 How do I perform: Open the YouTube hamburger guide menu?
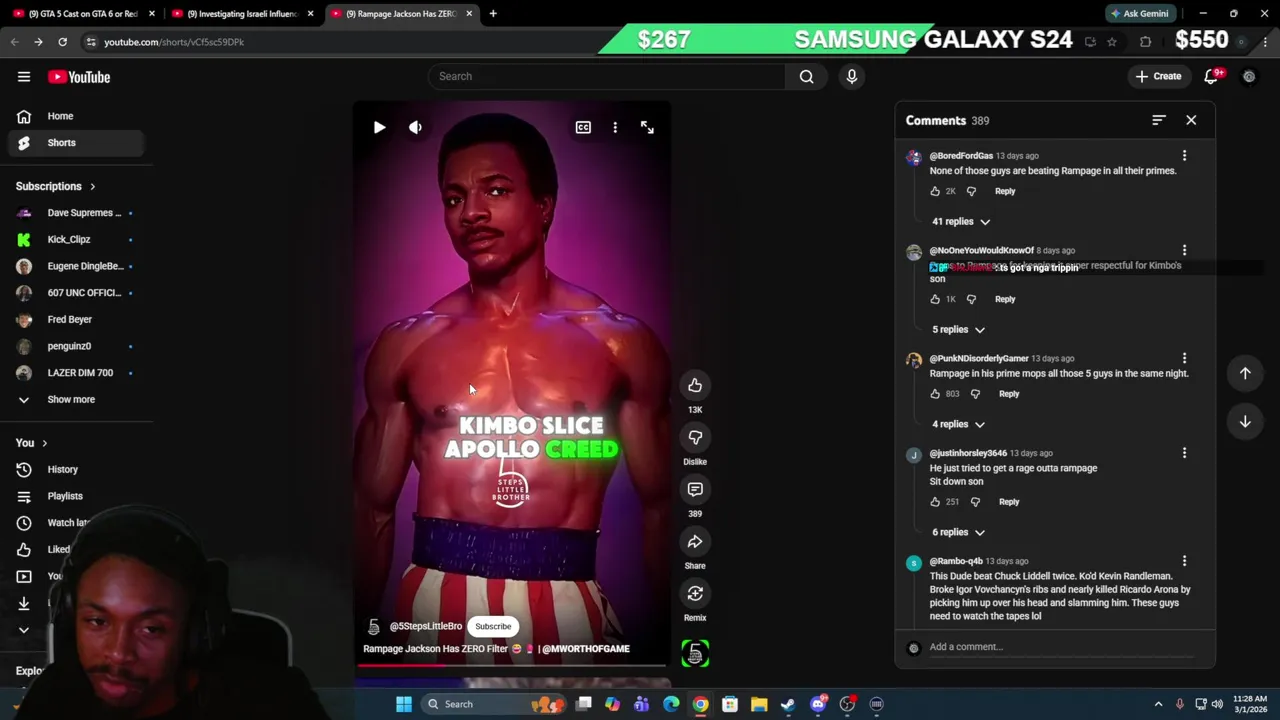click(x=24, y=77)
